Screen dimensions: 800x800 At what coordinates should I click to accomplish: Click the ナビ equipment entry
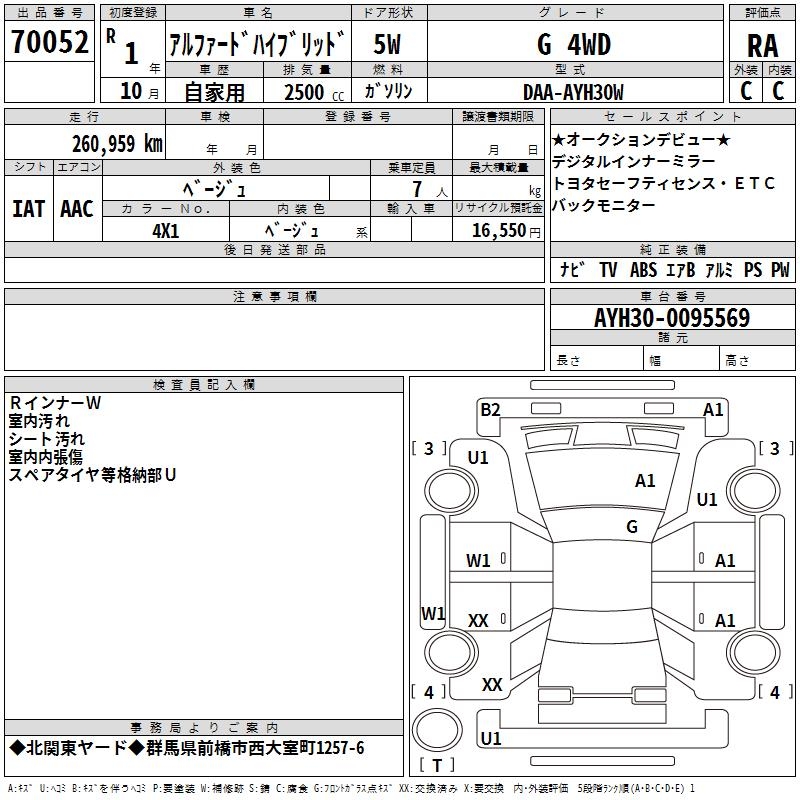click(572, 269)
